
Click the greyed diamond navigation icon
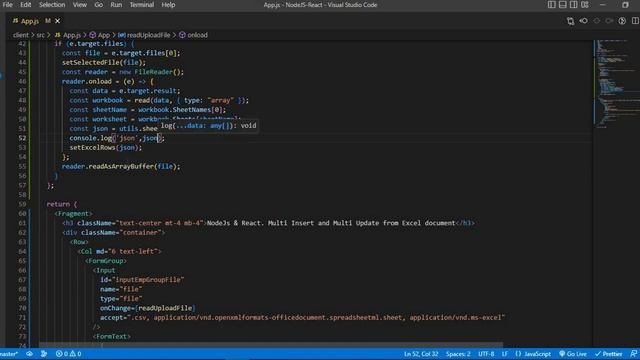(x=597, y=21)
